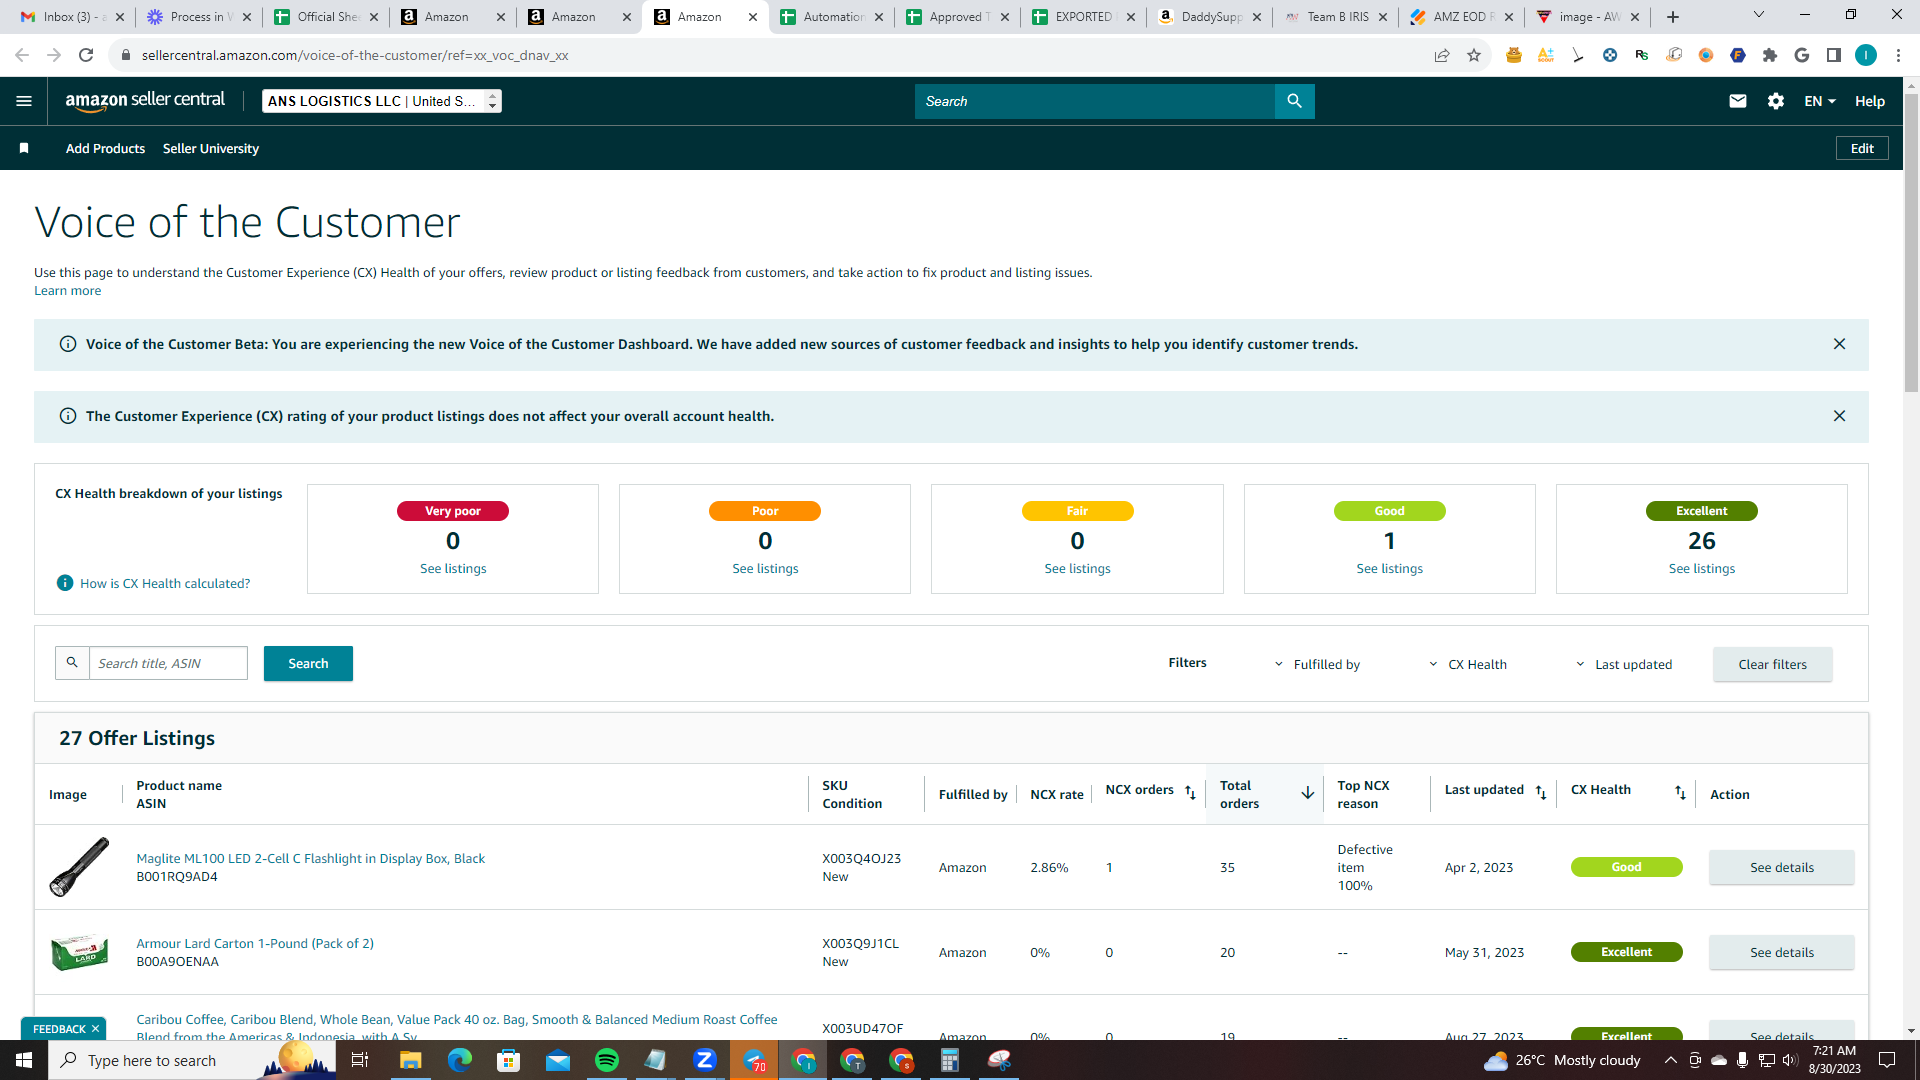1920x1080 pixels.
Task: Open Zoom from the taskbar
Action: (705, 1060)
